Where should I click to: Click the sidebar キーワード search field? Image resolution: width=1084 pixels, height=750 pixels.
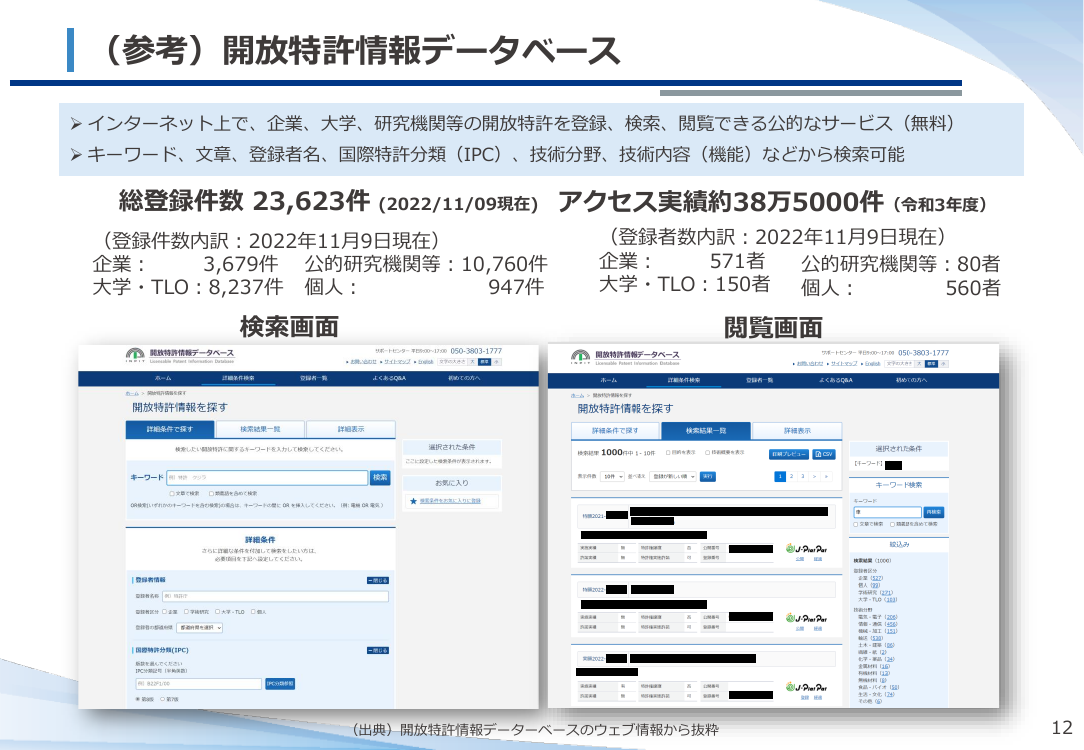tap(888, 512)
